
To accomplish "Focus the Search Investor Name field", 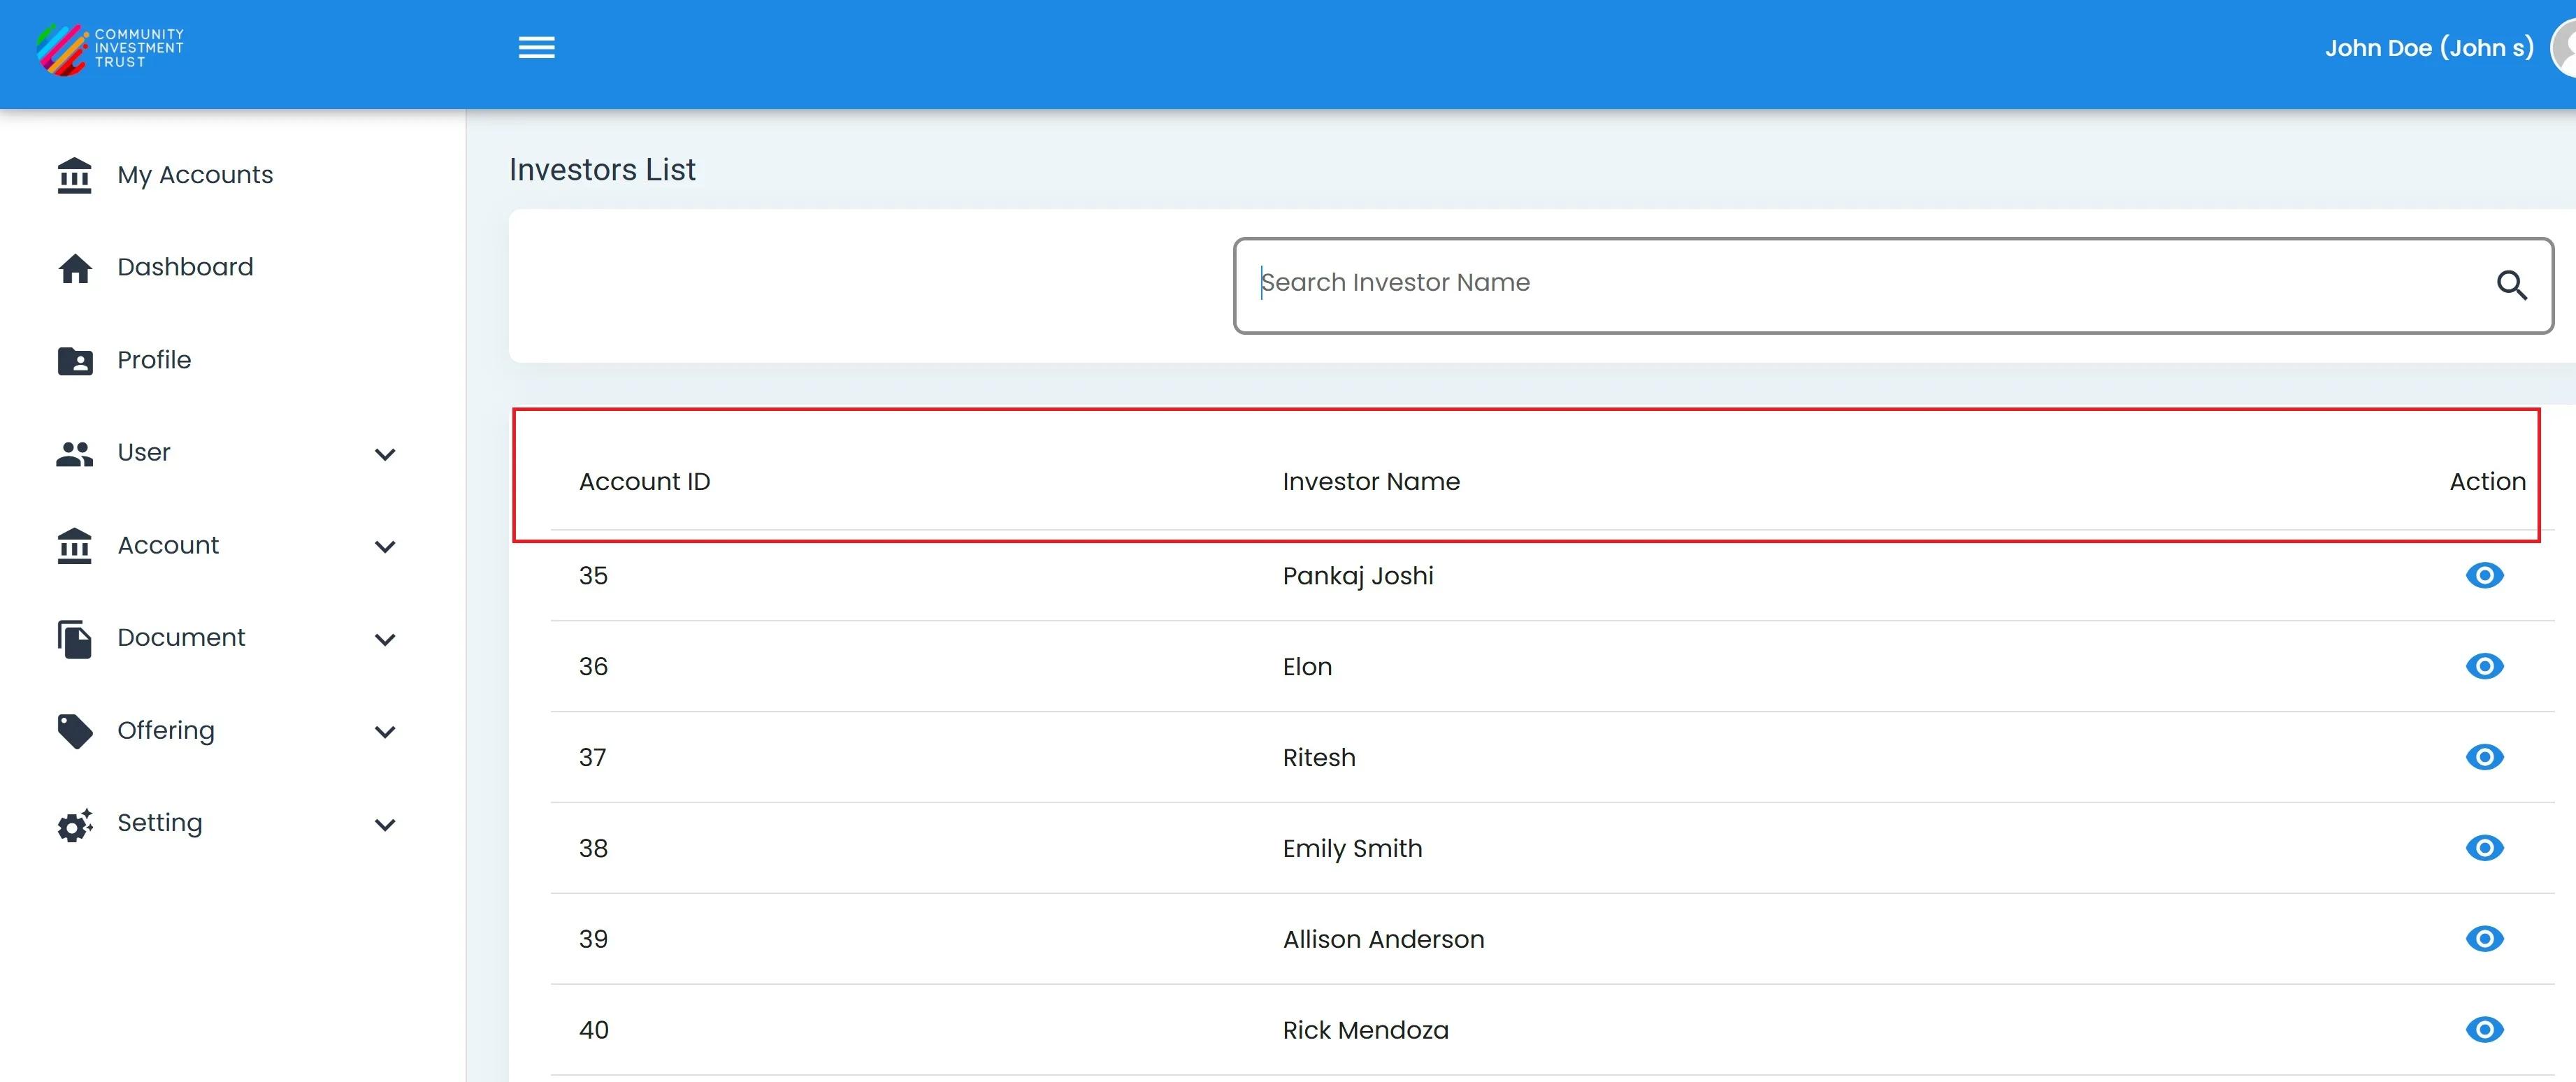I will (x=1860, y=284).
